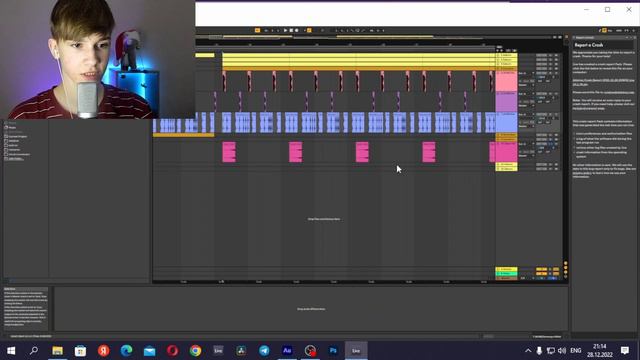Viewport: 640px width, 360px height.
Task: Click the arrangement overview bar
Action: [373, 37]
